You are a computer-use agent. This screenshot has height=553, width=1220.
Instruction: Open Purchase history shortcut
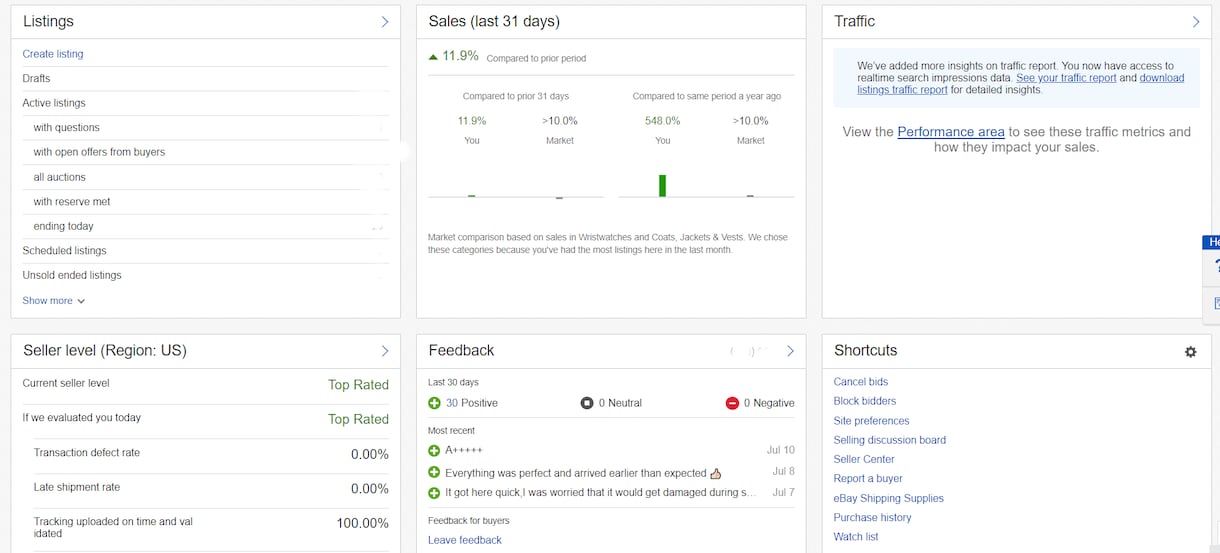click(x=873, y=518)
